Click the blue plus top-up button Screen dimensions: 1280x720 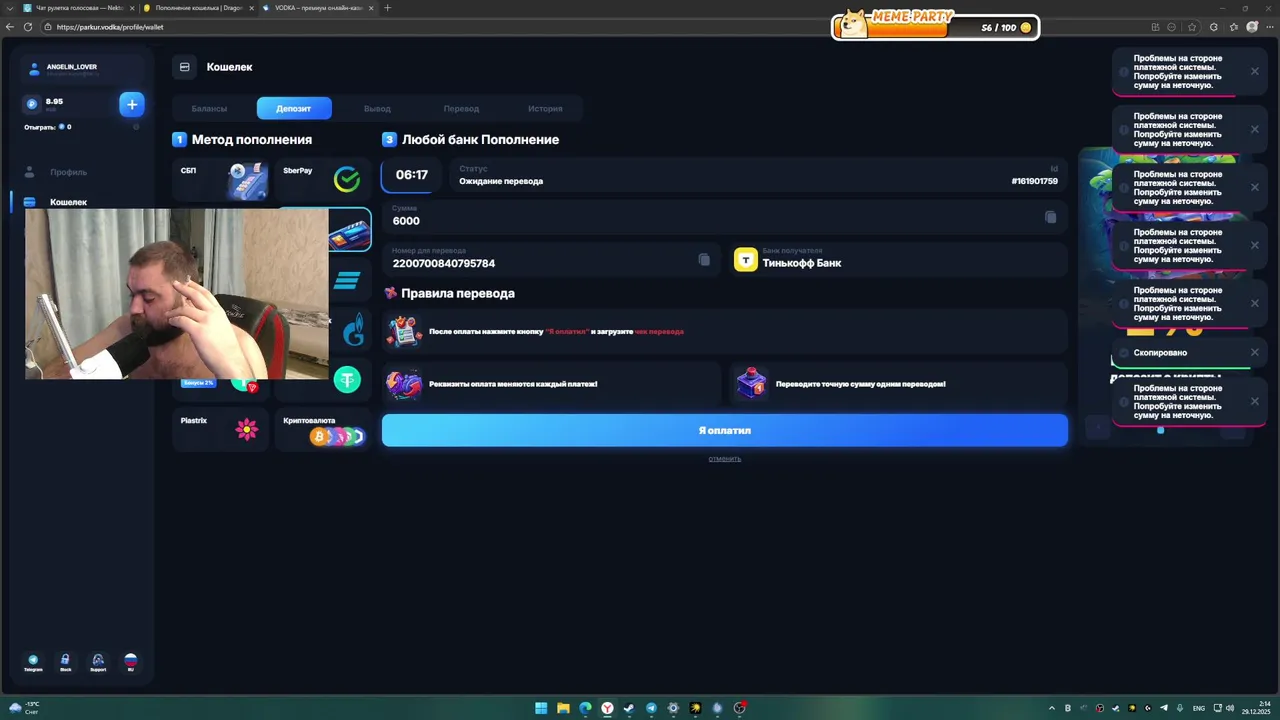131,104
